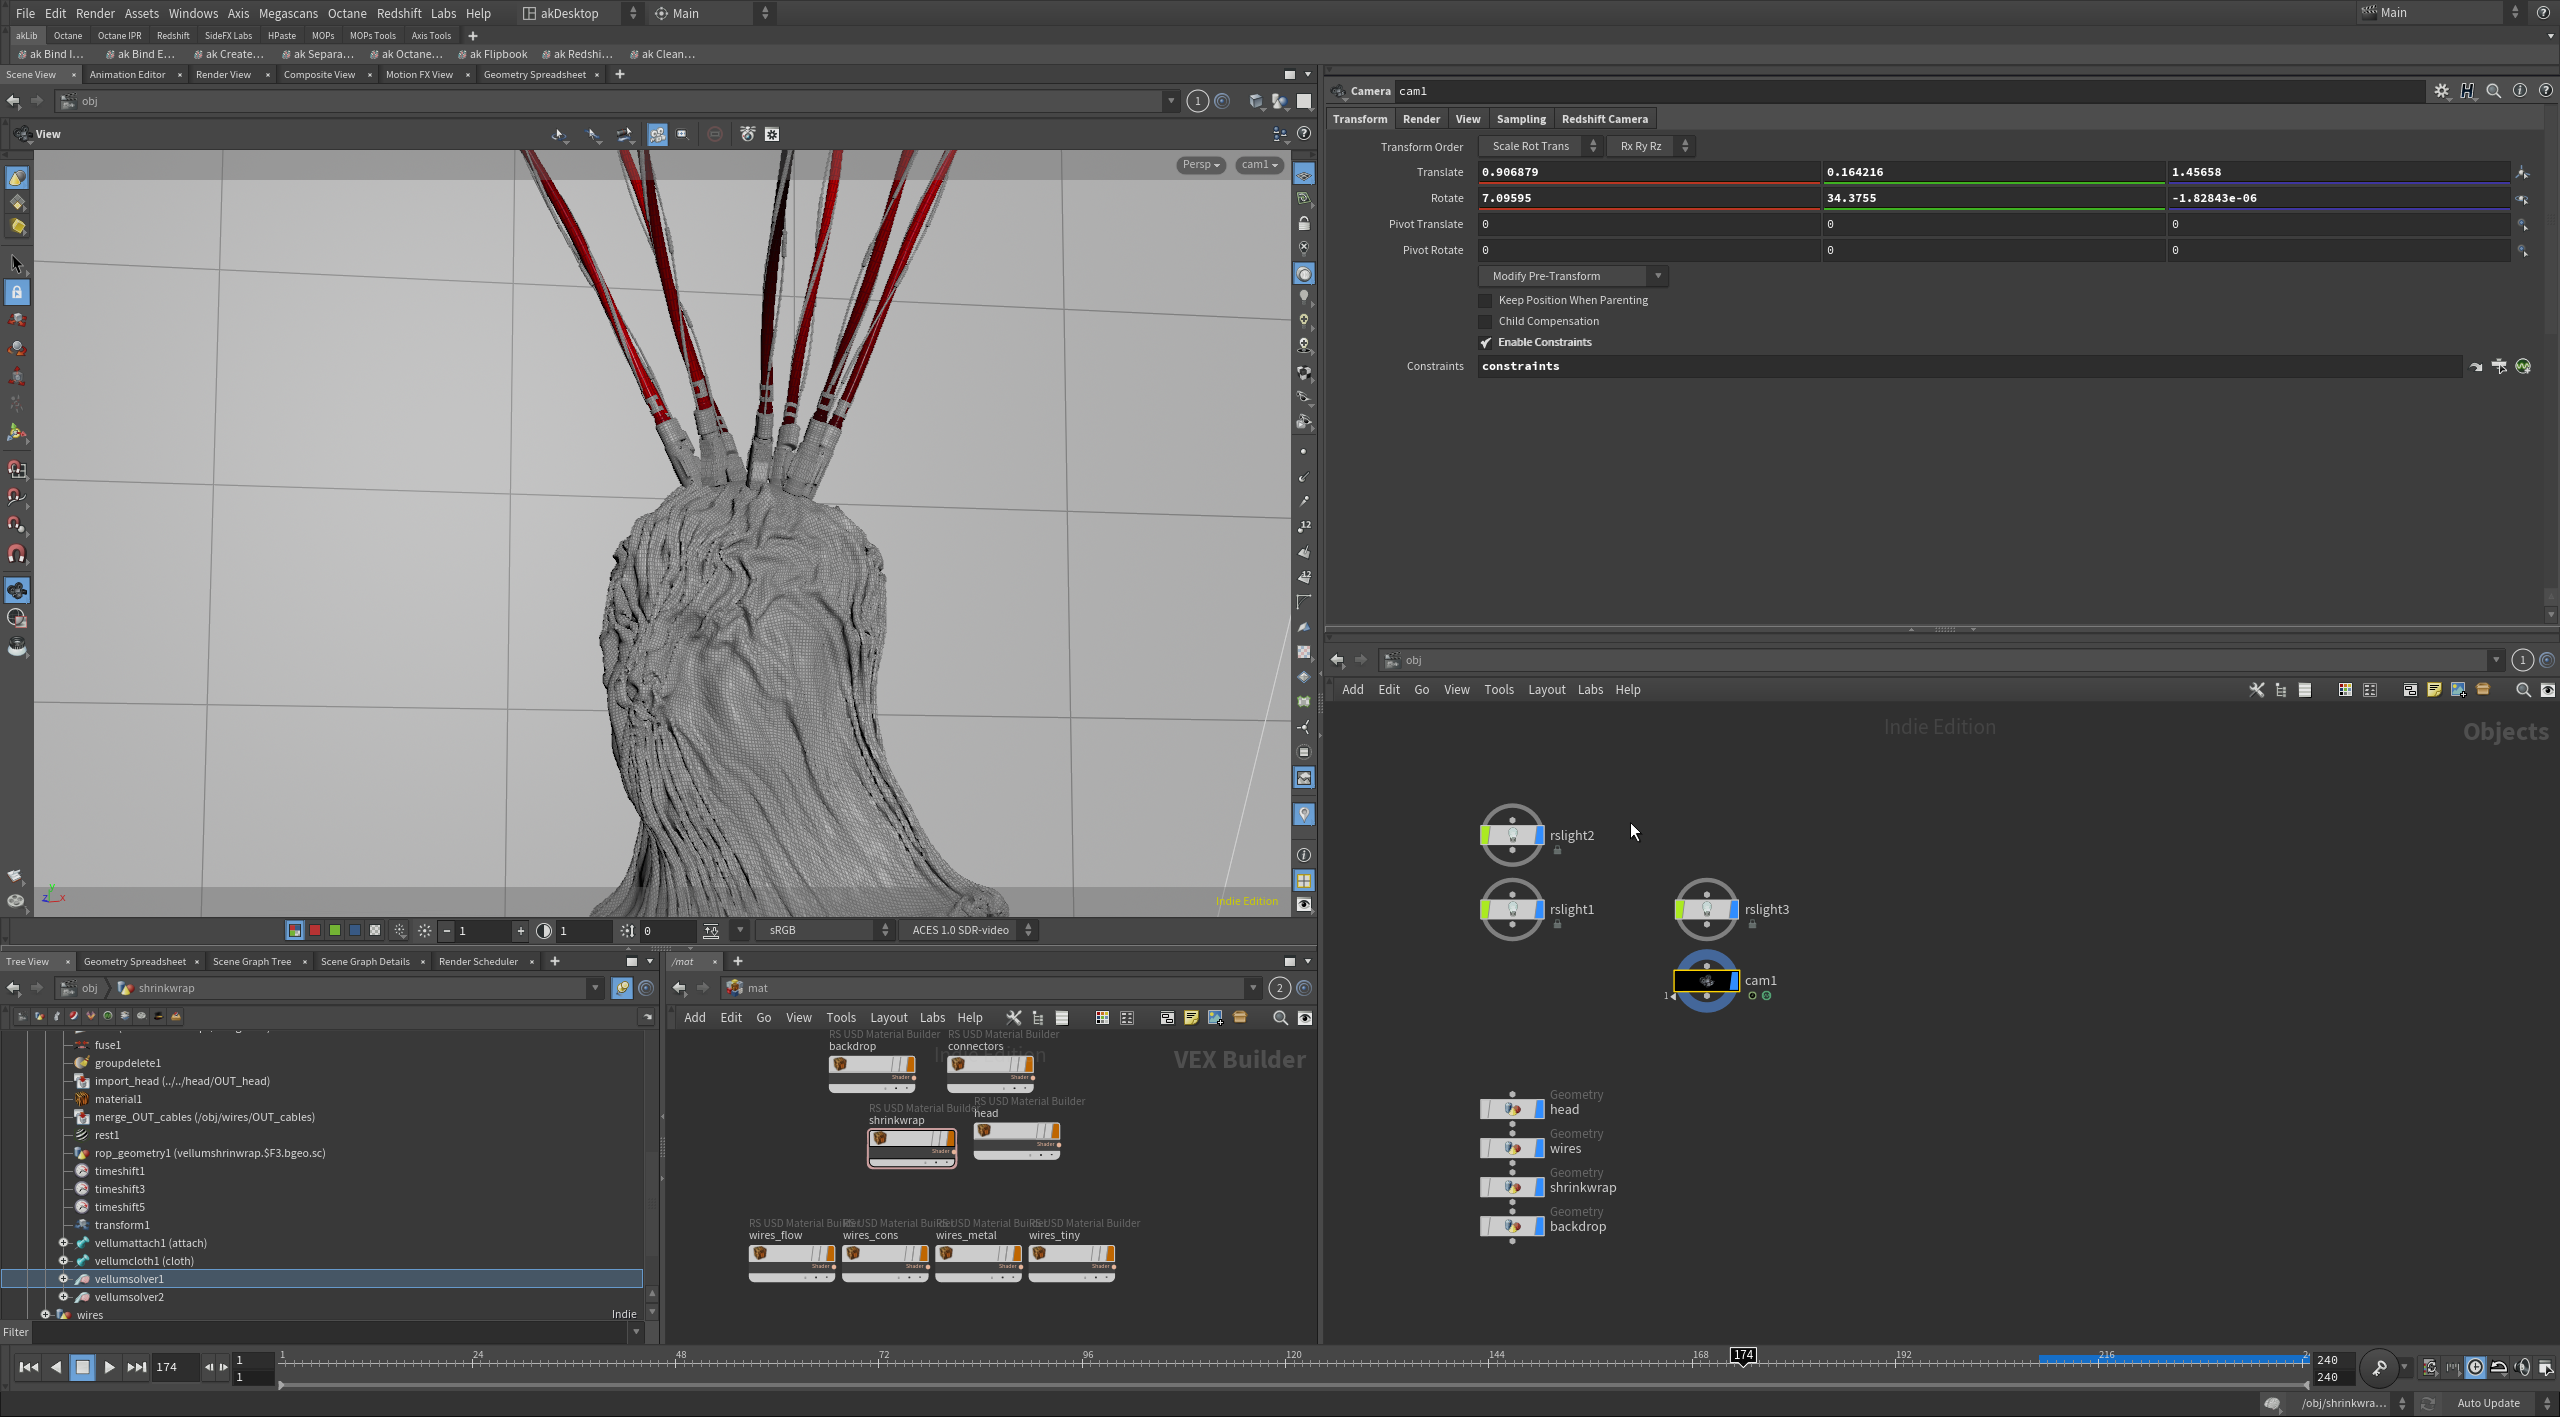Open the Rx Ry Rz rotation order dropdown

pyautogui.click(x=1650, y=146)
